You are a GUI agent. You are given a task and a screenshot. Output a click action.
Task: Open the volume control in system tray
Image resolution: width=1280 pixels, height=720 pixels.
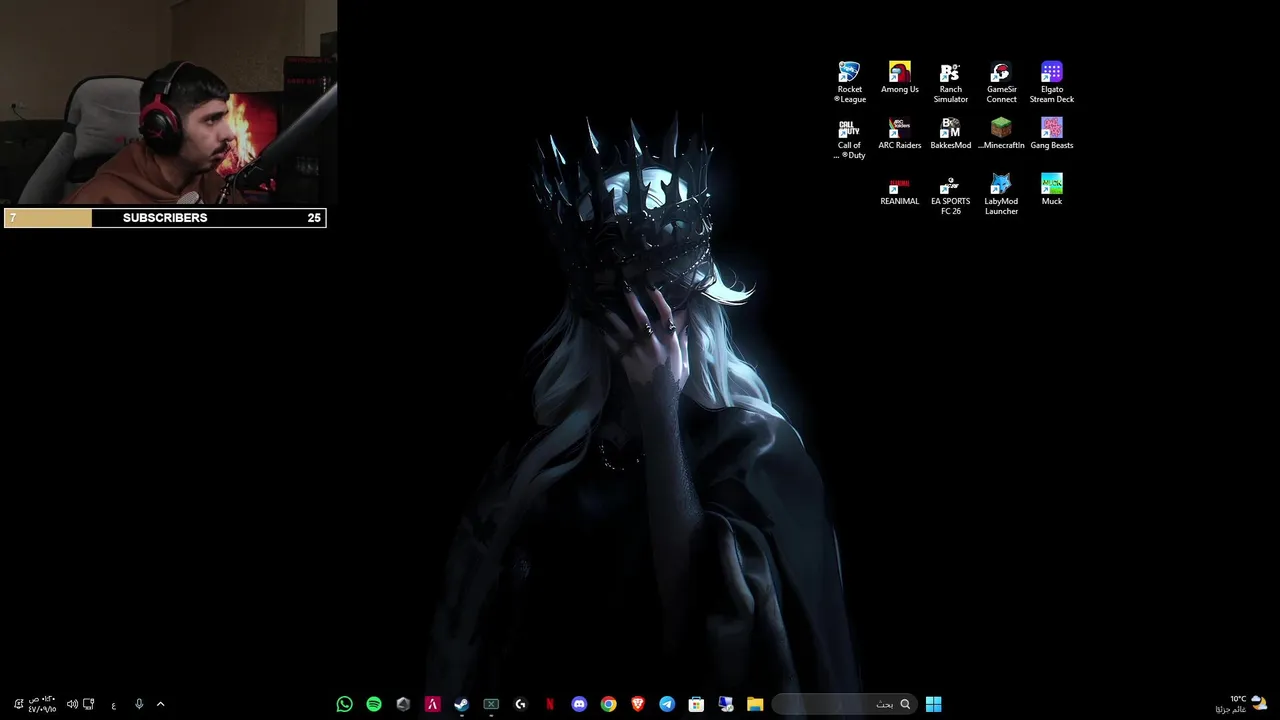coord(72,704)
